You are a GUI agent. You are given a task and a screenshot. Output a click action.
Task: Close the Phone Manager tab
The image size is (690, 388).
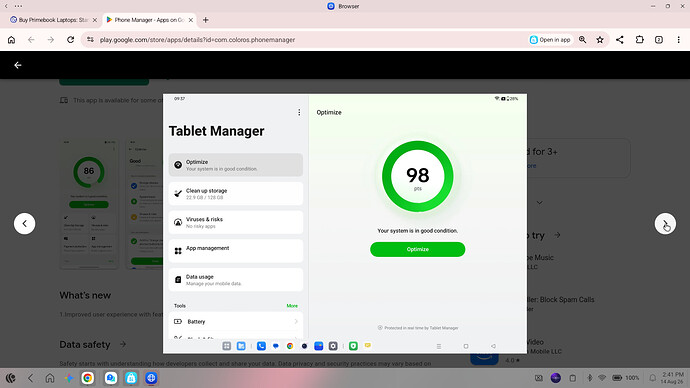(x=191, y=20)
